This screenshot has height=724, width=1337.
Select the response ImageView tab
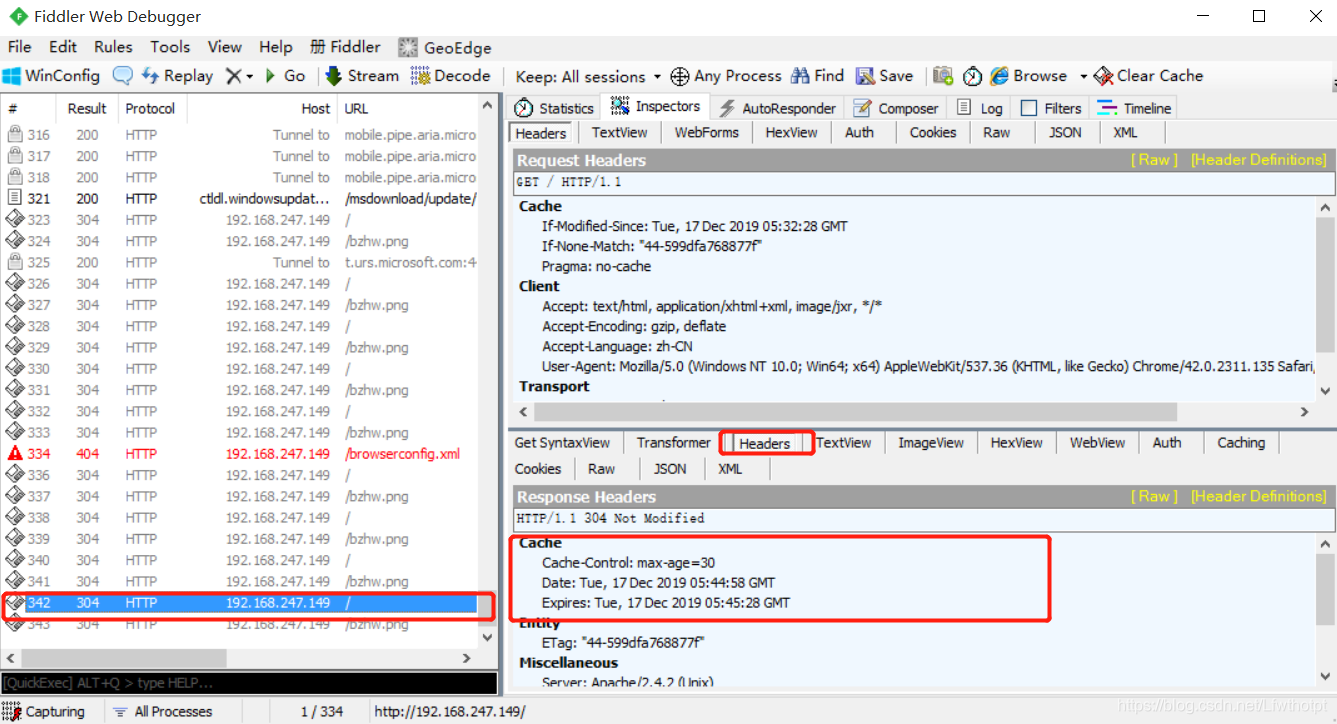pyautogui.click(x=931, y=443)
